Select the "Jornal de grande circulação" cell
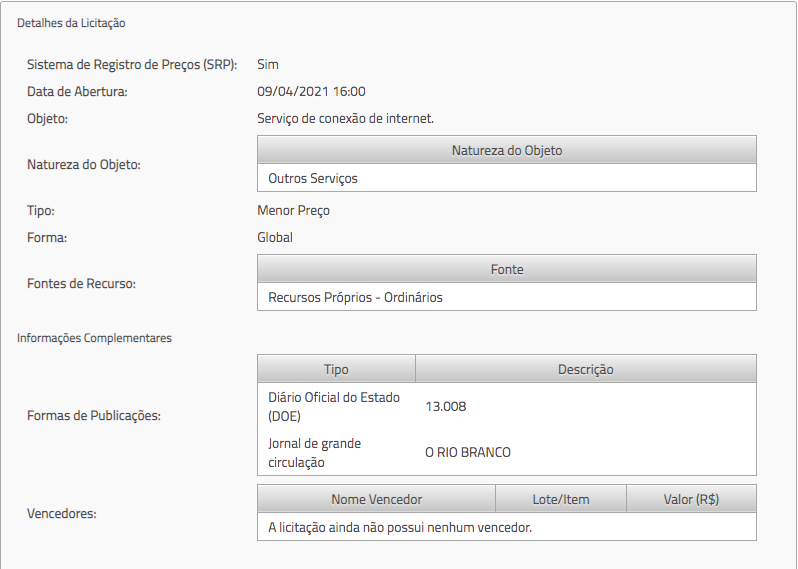 pos(315,452)
